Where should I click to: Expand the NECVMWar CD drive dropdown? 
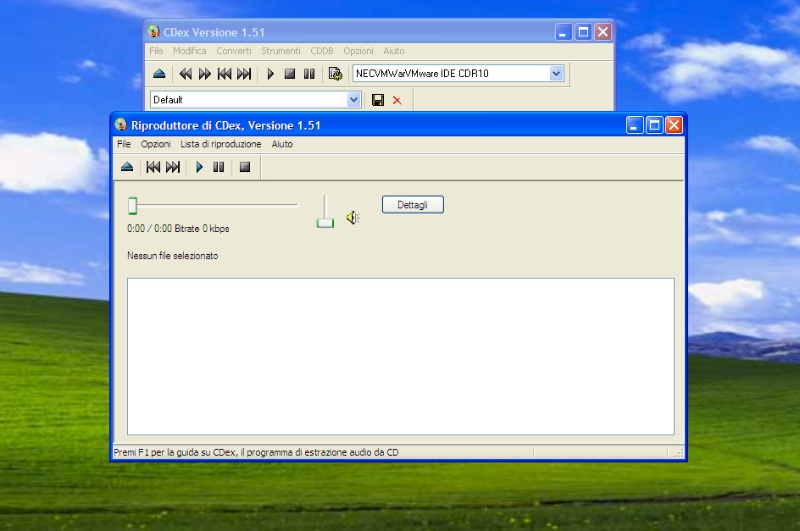557,73
